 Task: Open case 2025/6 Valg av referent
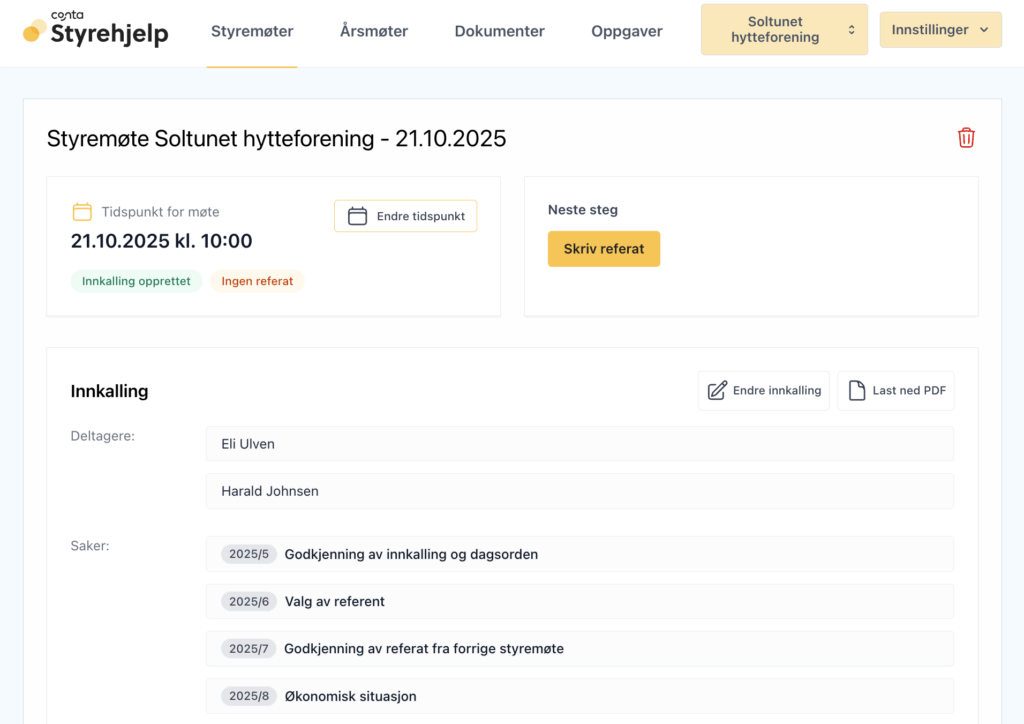point(579,601)
